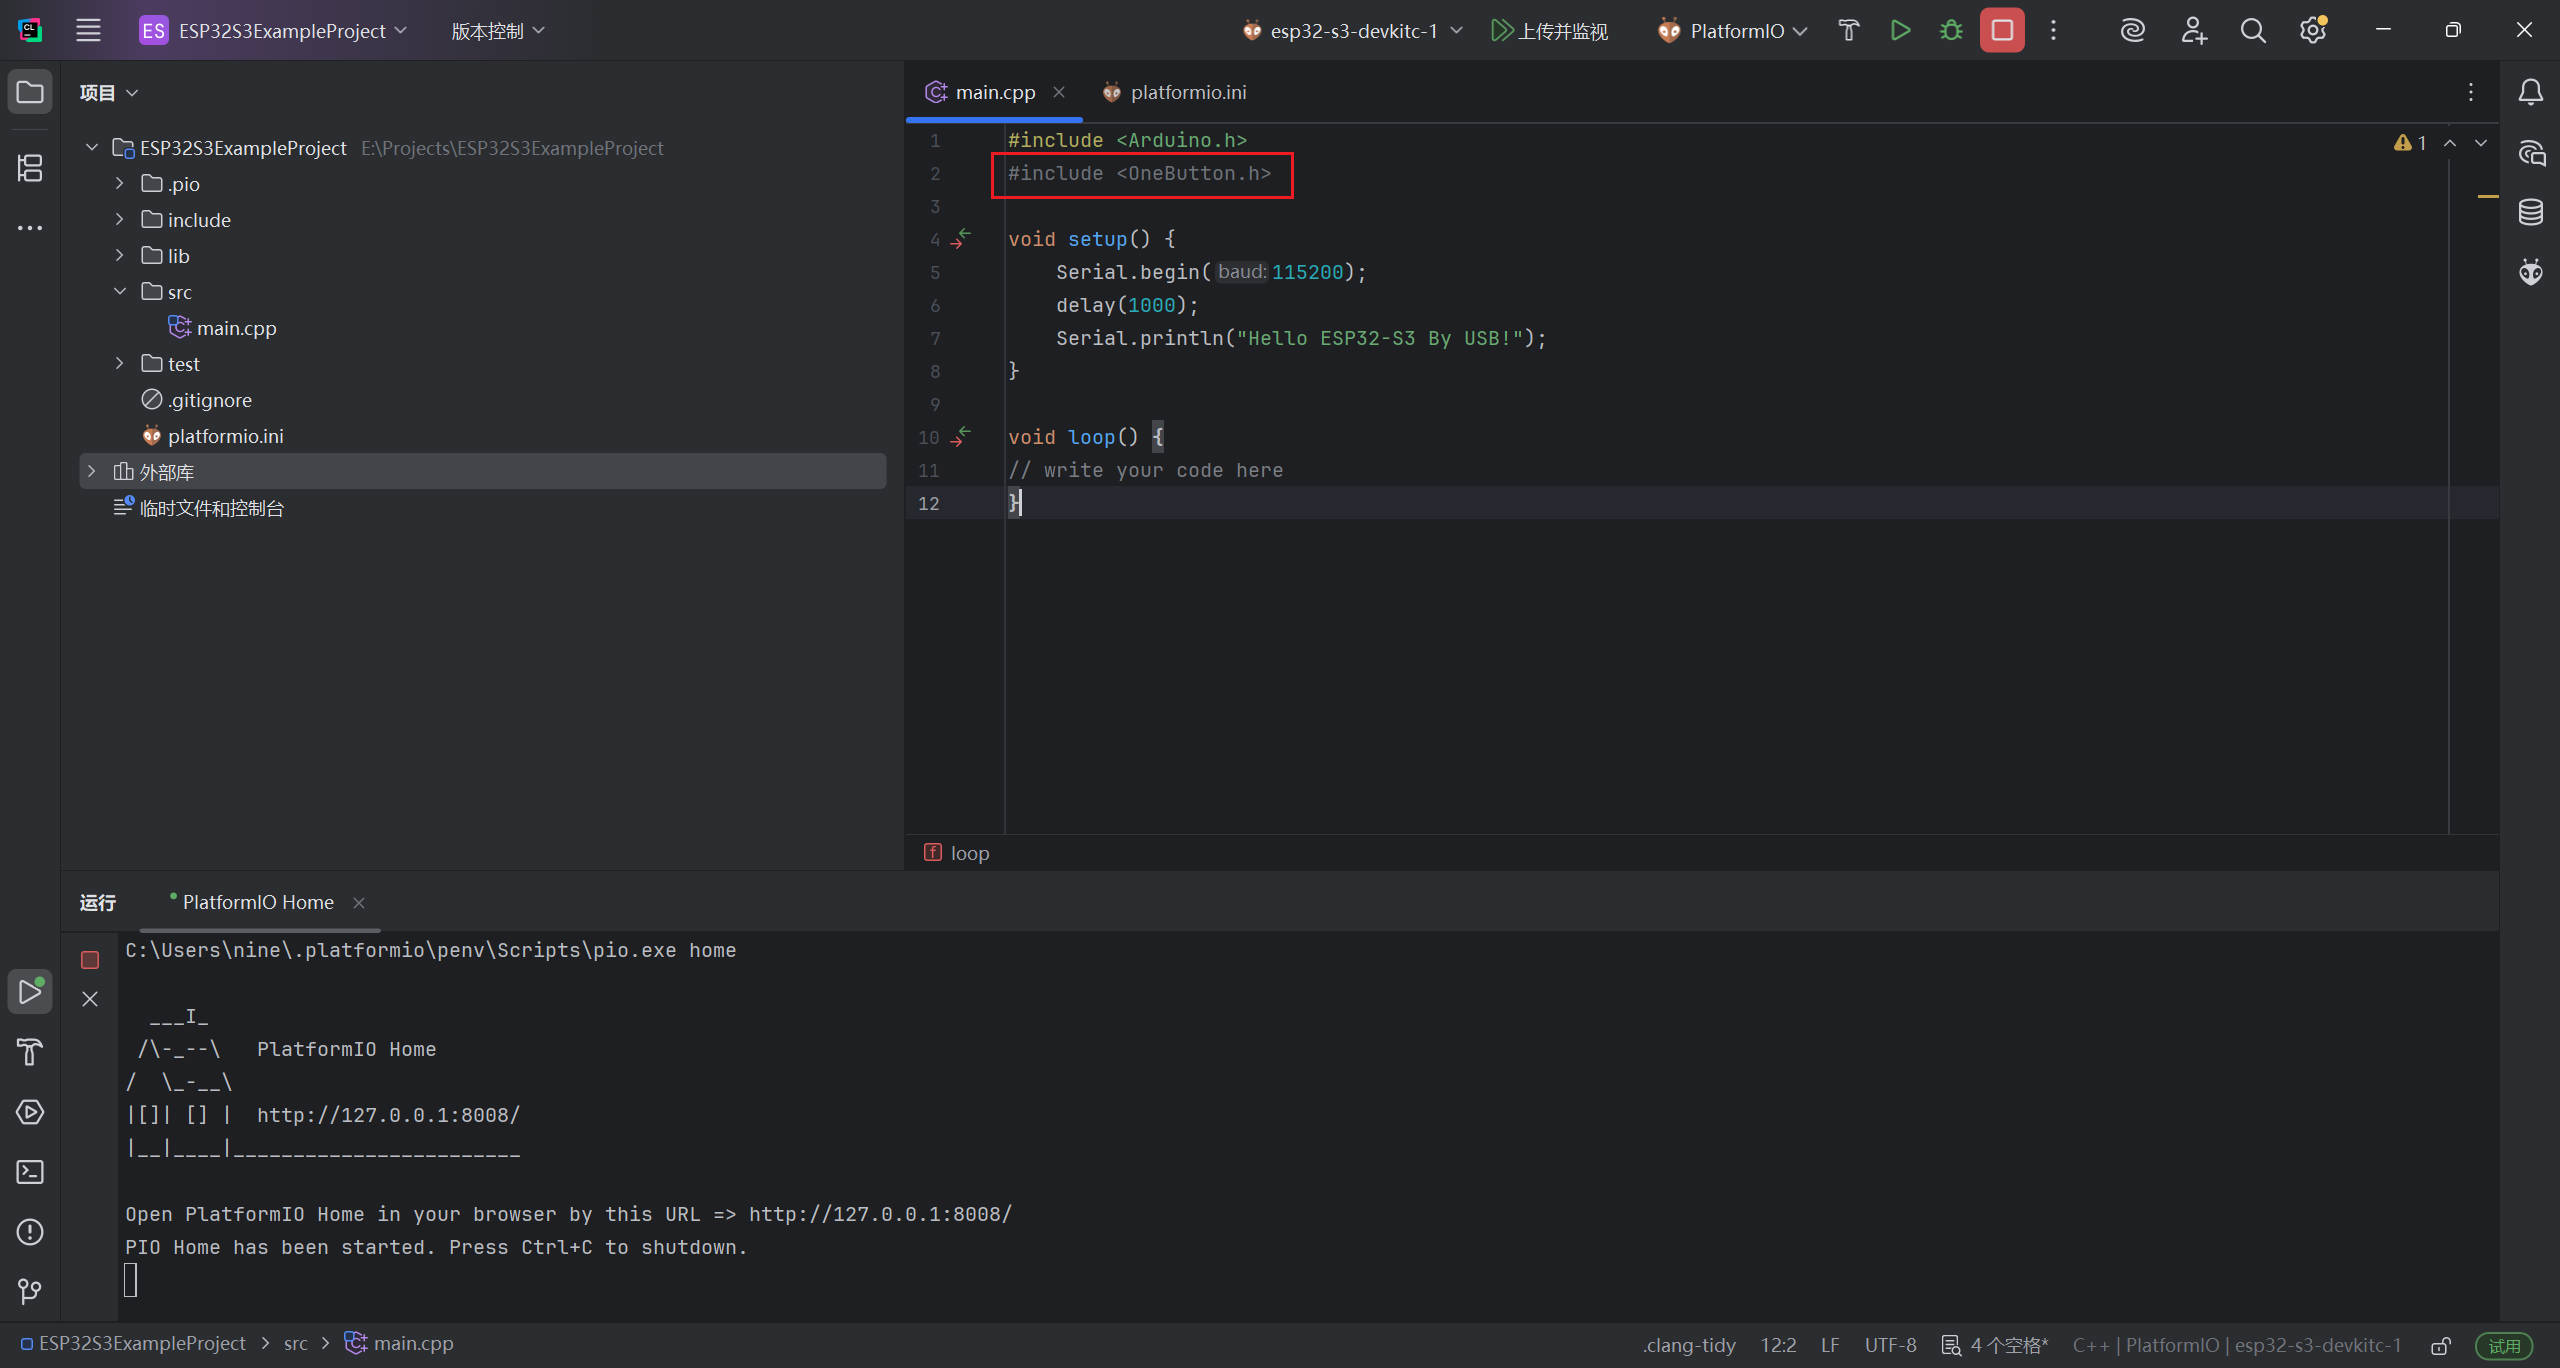Click the Build hammer icon in toolbar

(x=1848, y=31)
